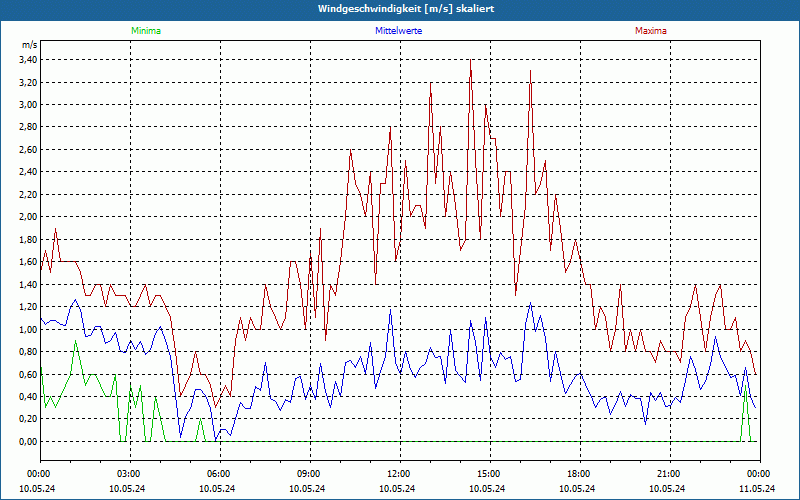The height and width of the screenshot is (500, 800).
Task: Select the green 'Minima' legend label
Action: click(146, 31)
